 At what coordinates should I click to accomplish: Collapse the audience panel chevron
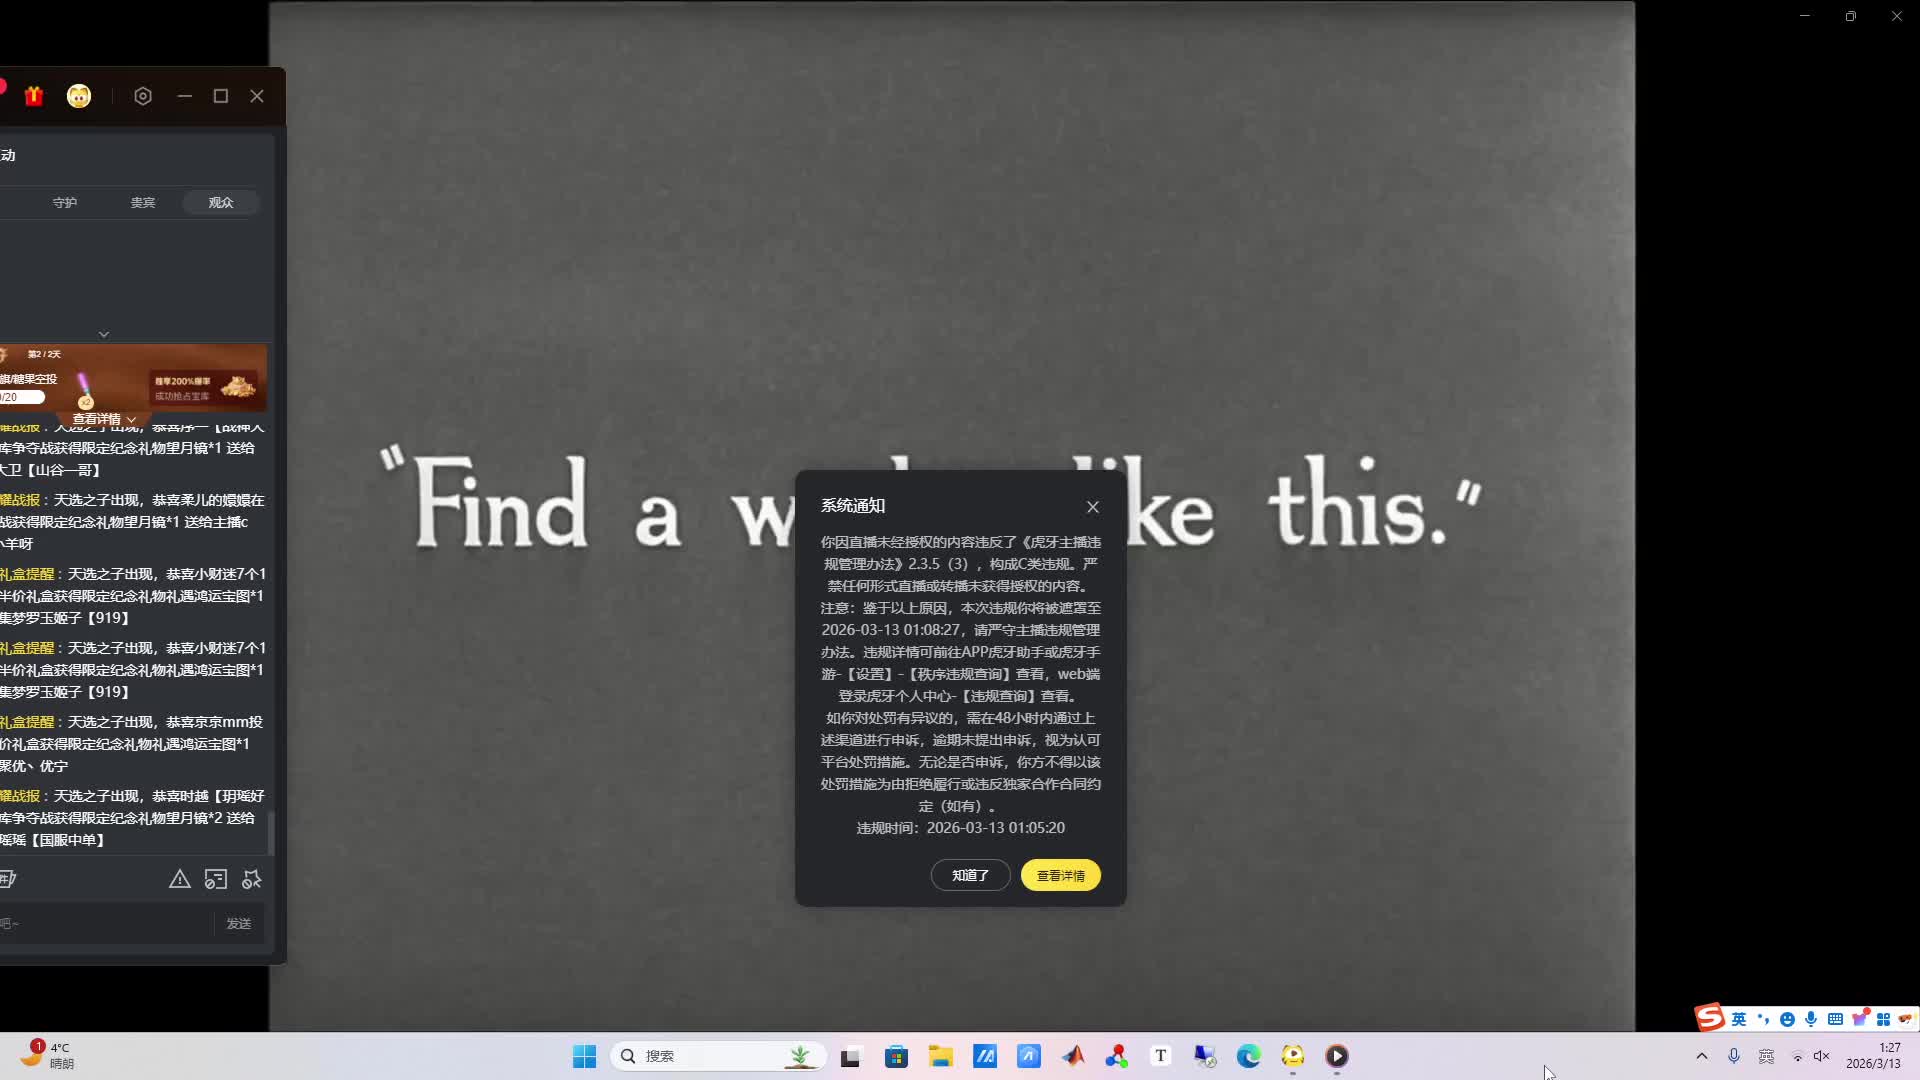104,334
